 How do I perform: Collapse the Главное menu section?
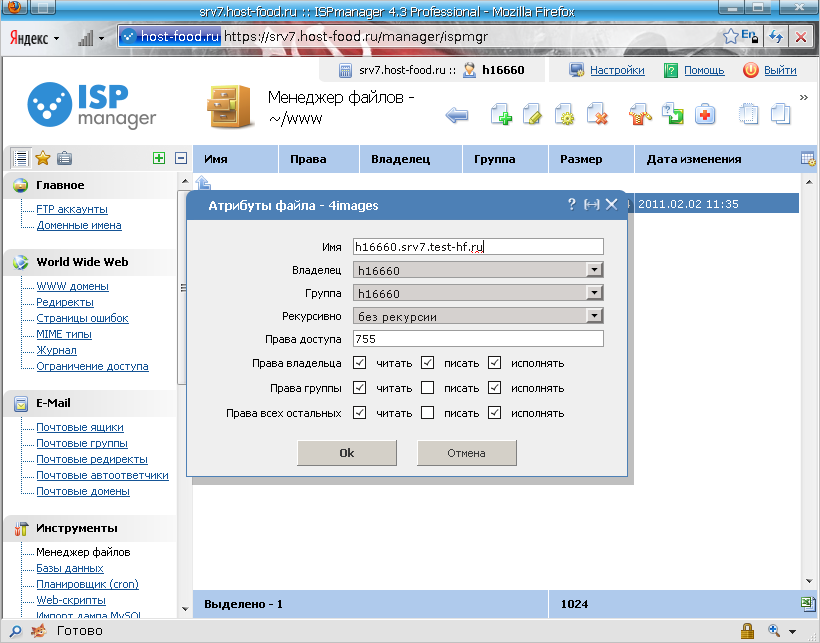coord(90,185)
